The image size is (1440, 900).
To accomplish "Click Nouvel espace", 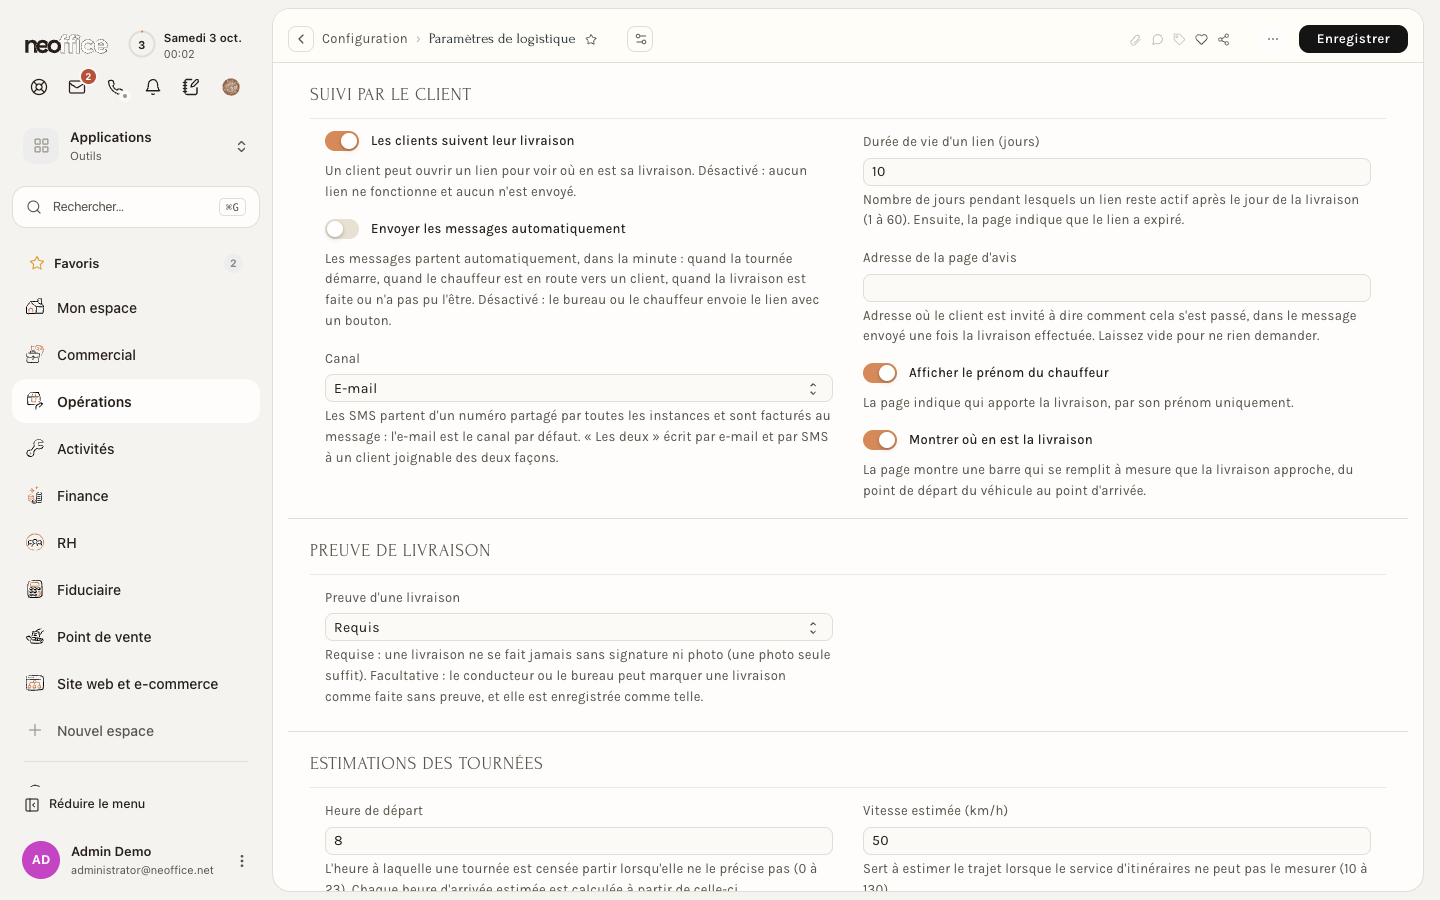I will 136,731.
